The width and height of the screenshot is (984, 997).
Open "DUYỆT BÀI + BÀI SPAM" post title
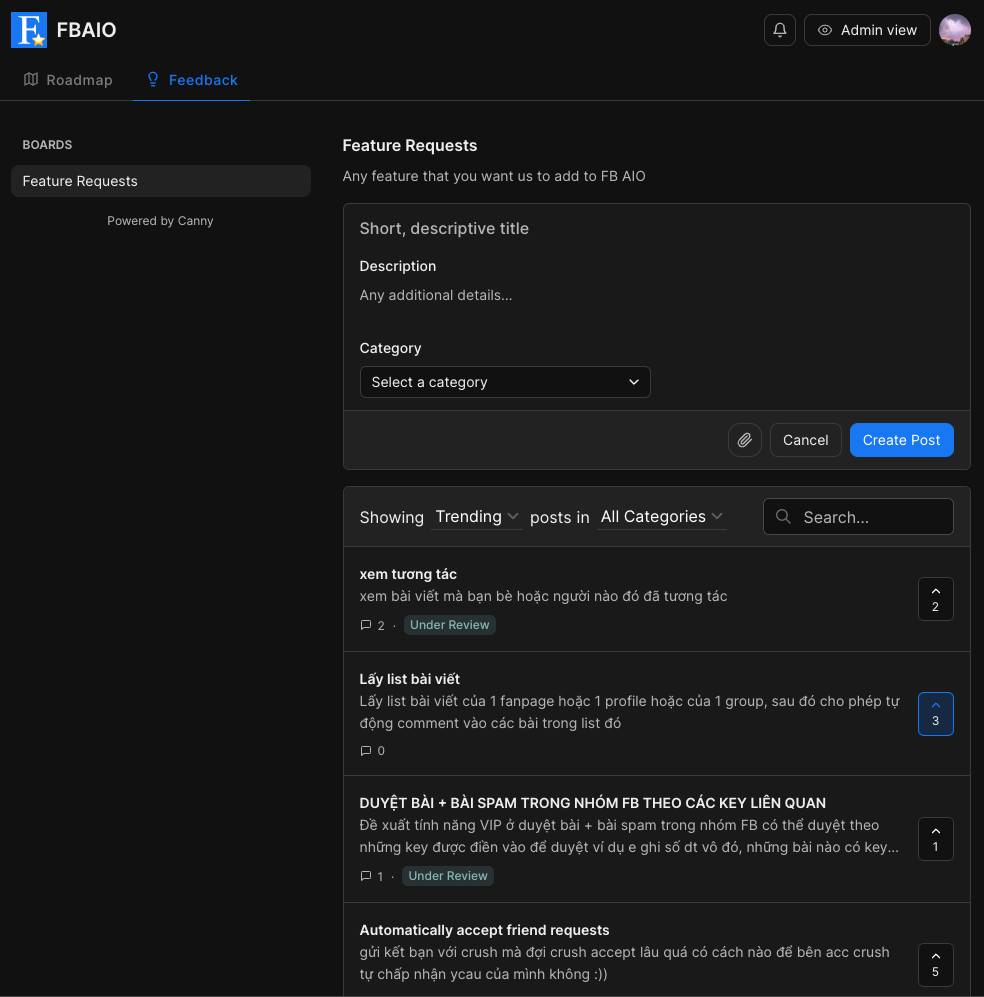point(592,803)
